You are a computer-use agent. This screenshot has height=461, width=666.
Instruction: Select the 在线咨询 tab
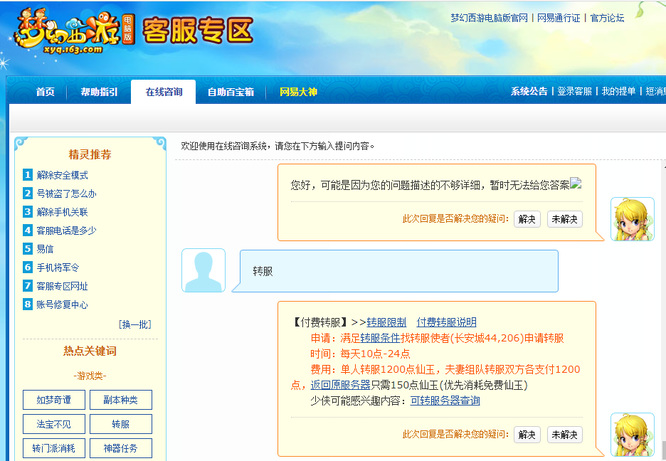click(x=164, y=92)
